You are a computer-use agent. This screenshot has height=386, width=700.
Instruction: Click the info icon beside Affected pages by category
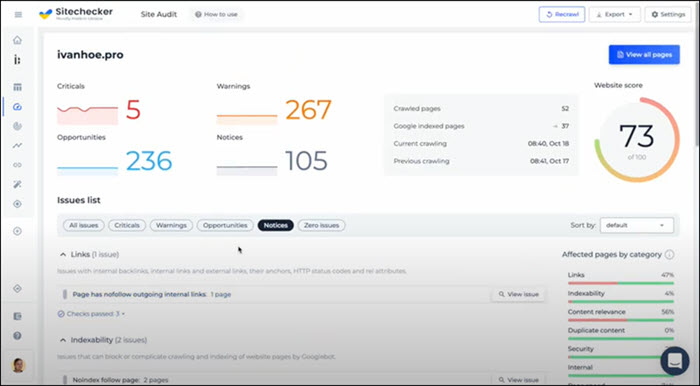669,254
